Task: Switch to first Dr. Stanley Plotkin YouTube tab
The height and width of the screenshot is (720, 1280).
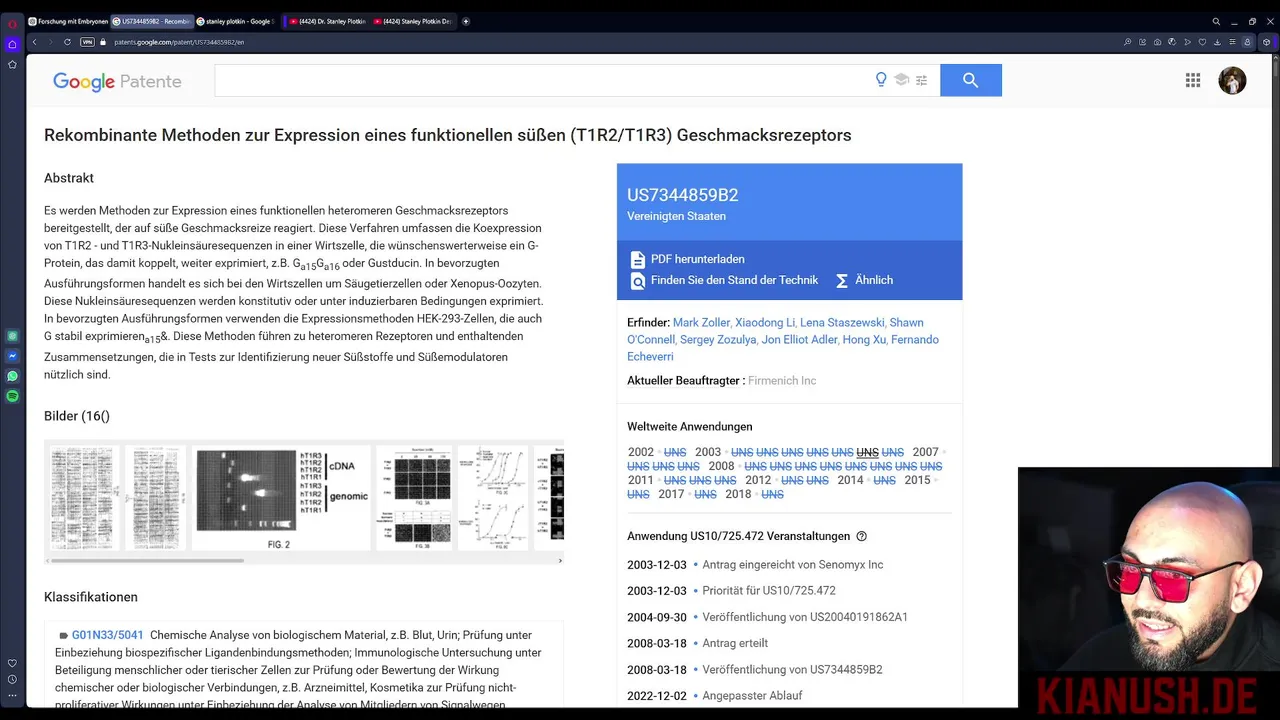Action: click(327, 21)
